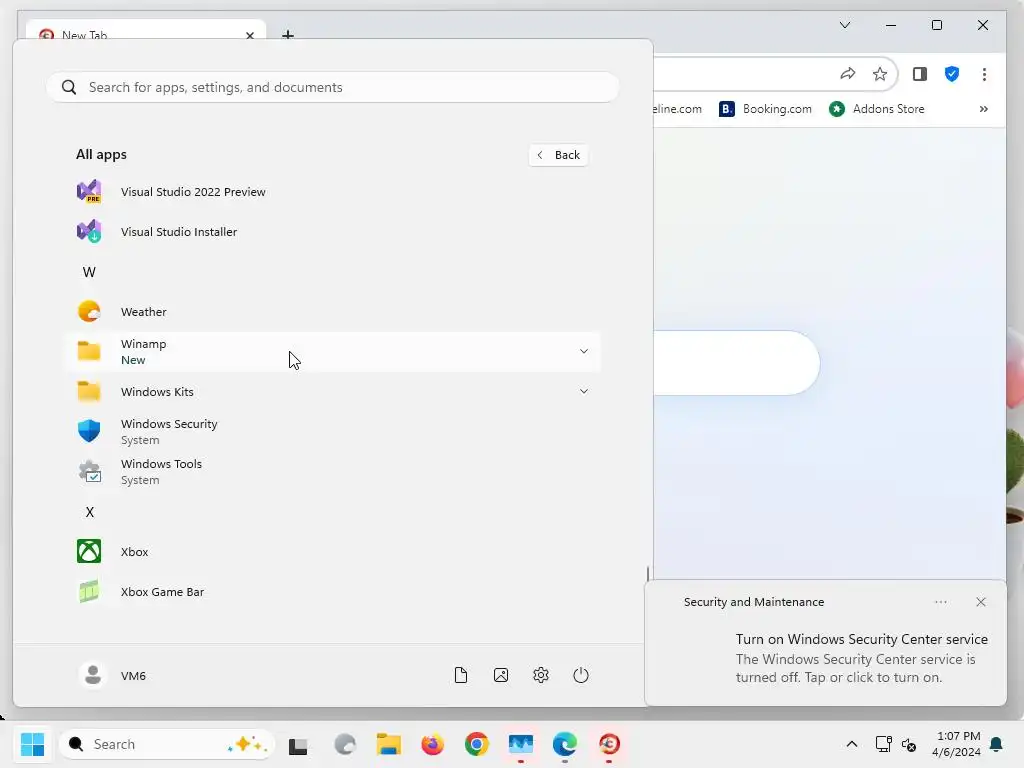Screen dimensions: 1024x768
Task: Open the Xbox Game Bar icon
Action: pyautogui.click(x=89, y=591)
